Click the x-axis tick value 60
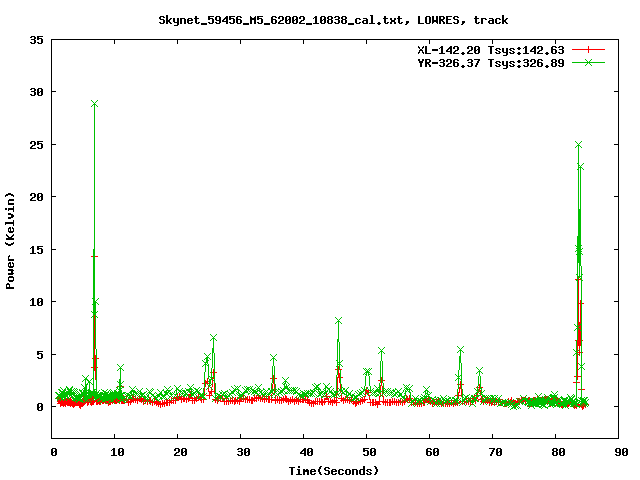 click(x=432, y=452)
